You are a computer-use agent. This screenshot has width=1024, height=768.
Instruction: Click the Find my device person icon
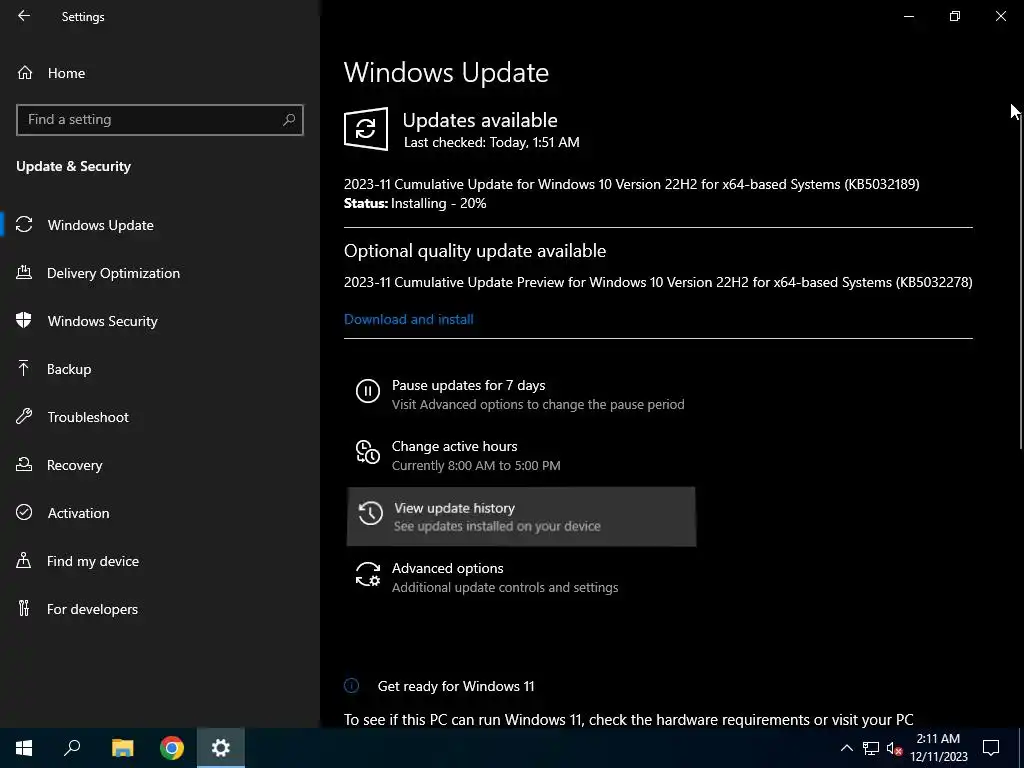(x=24, y=561)
